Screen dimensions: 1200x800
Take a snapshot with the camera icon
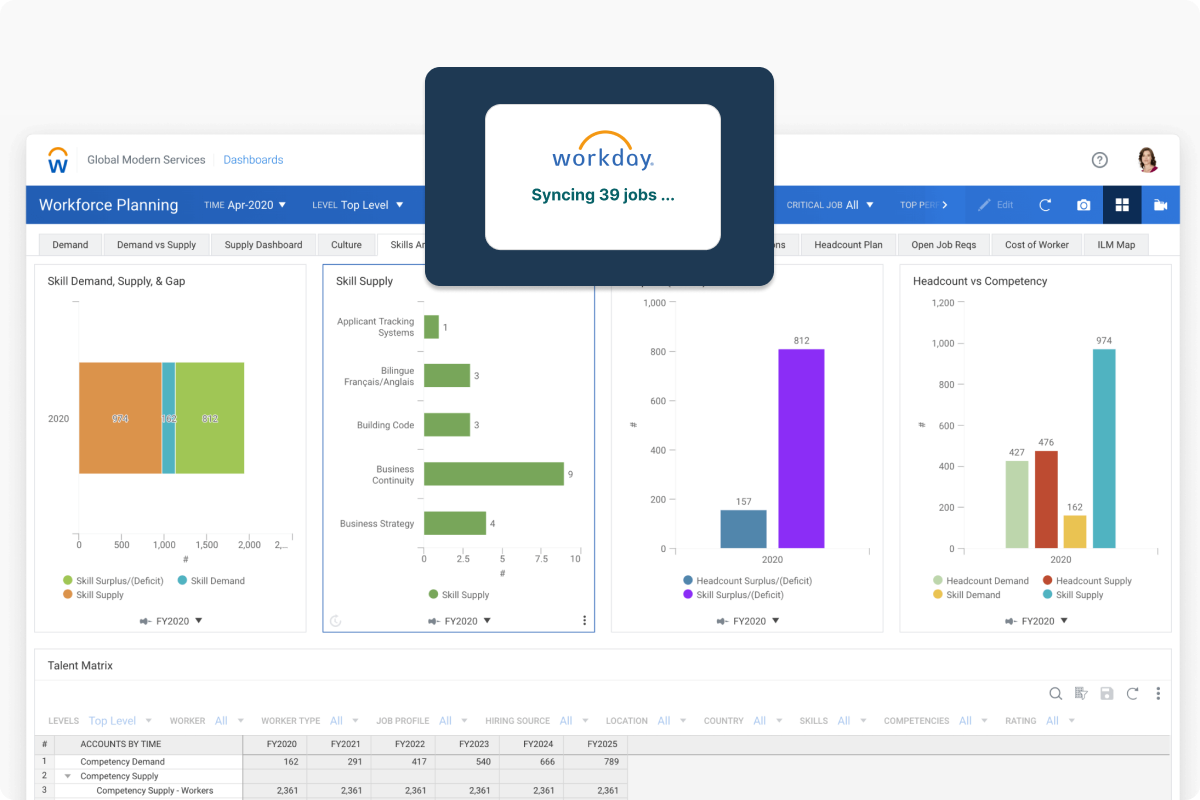coord(1083,205)
